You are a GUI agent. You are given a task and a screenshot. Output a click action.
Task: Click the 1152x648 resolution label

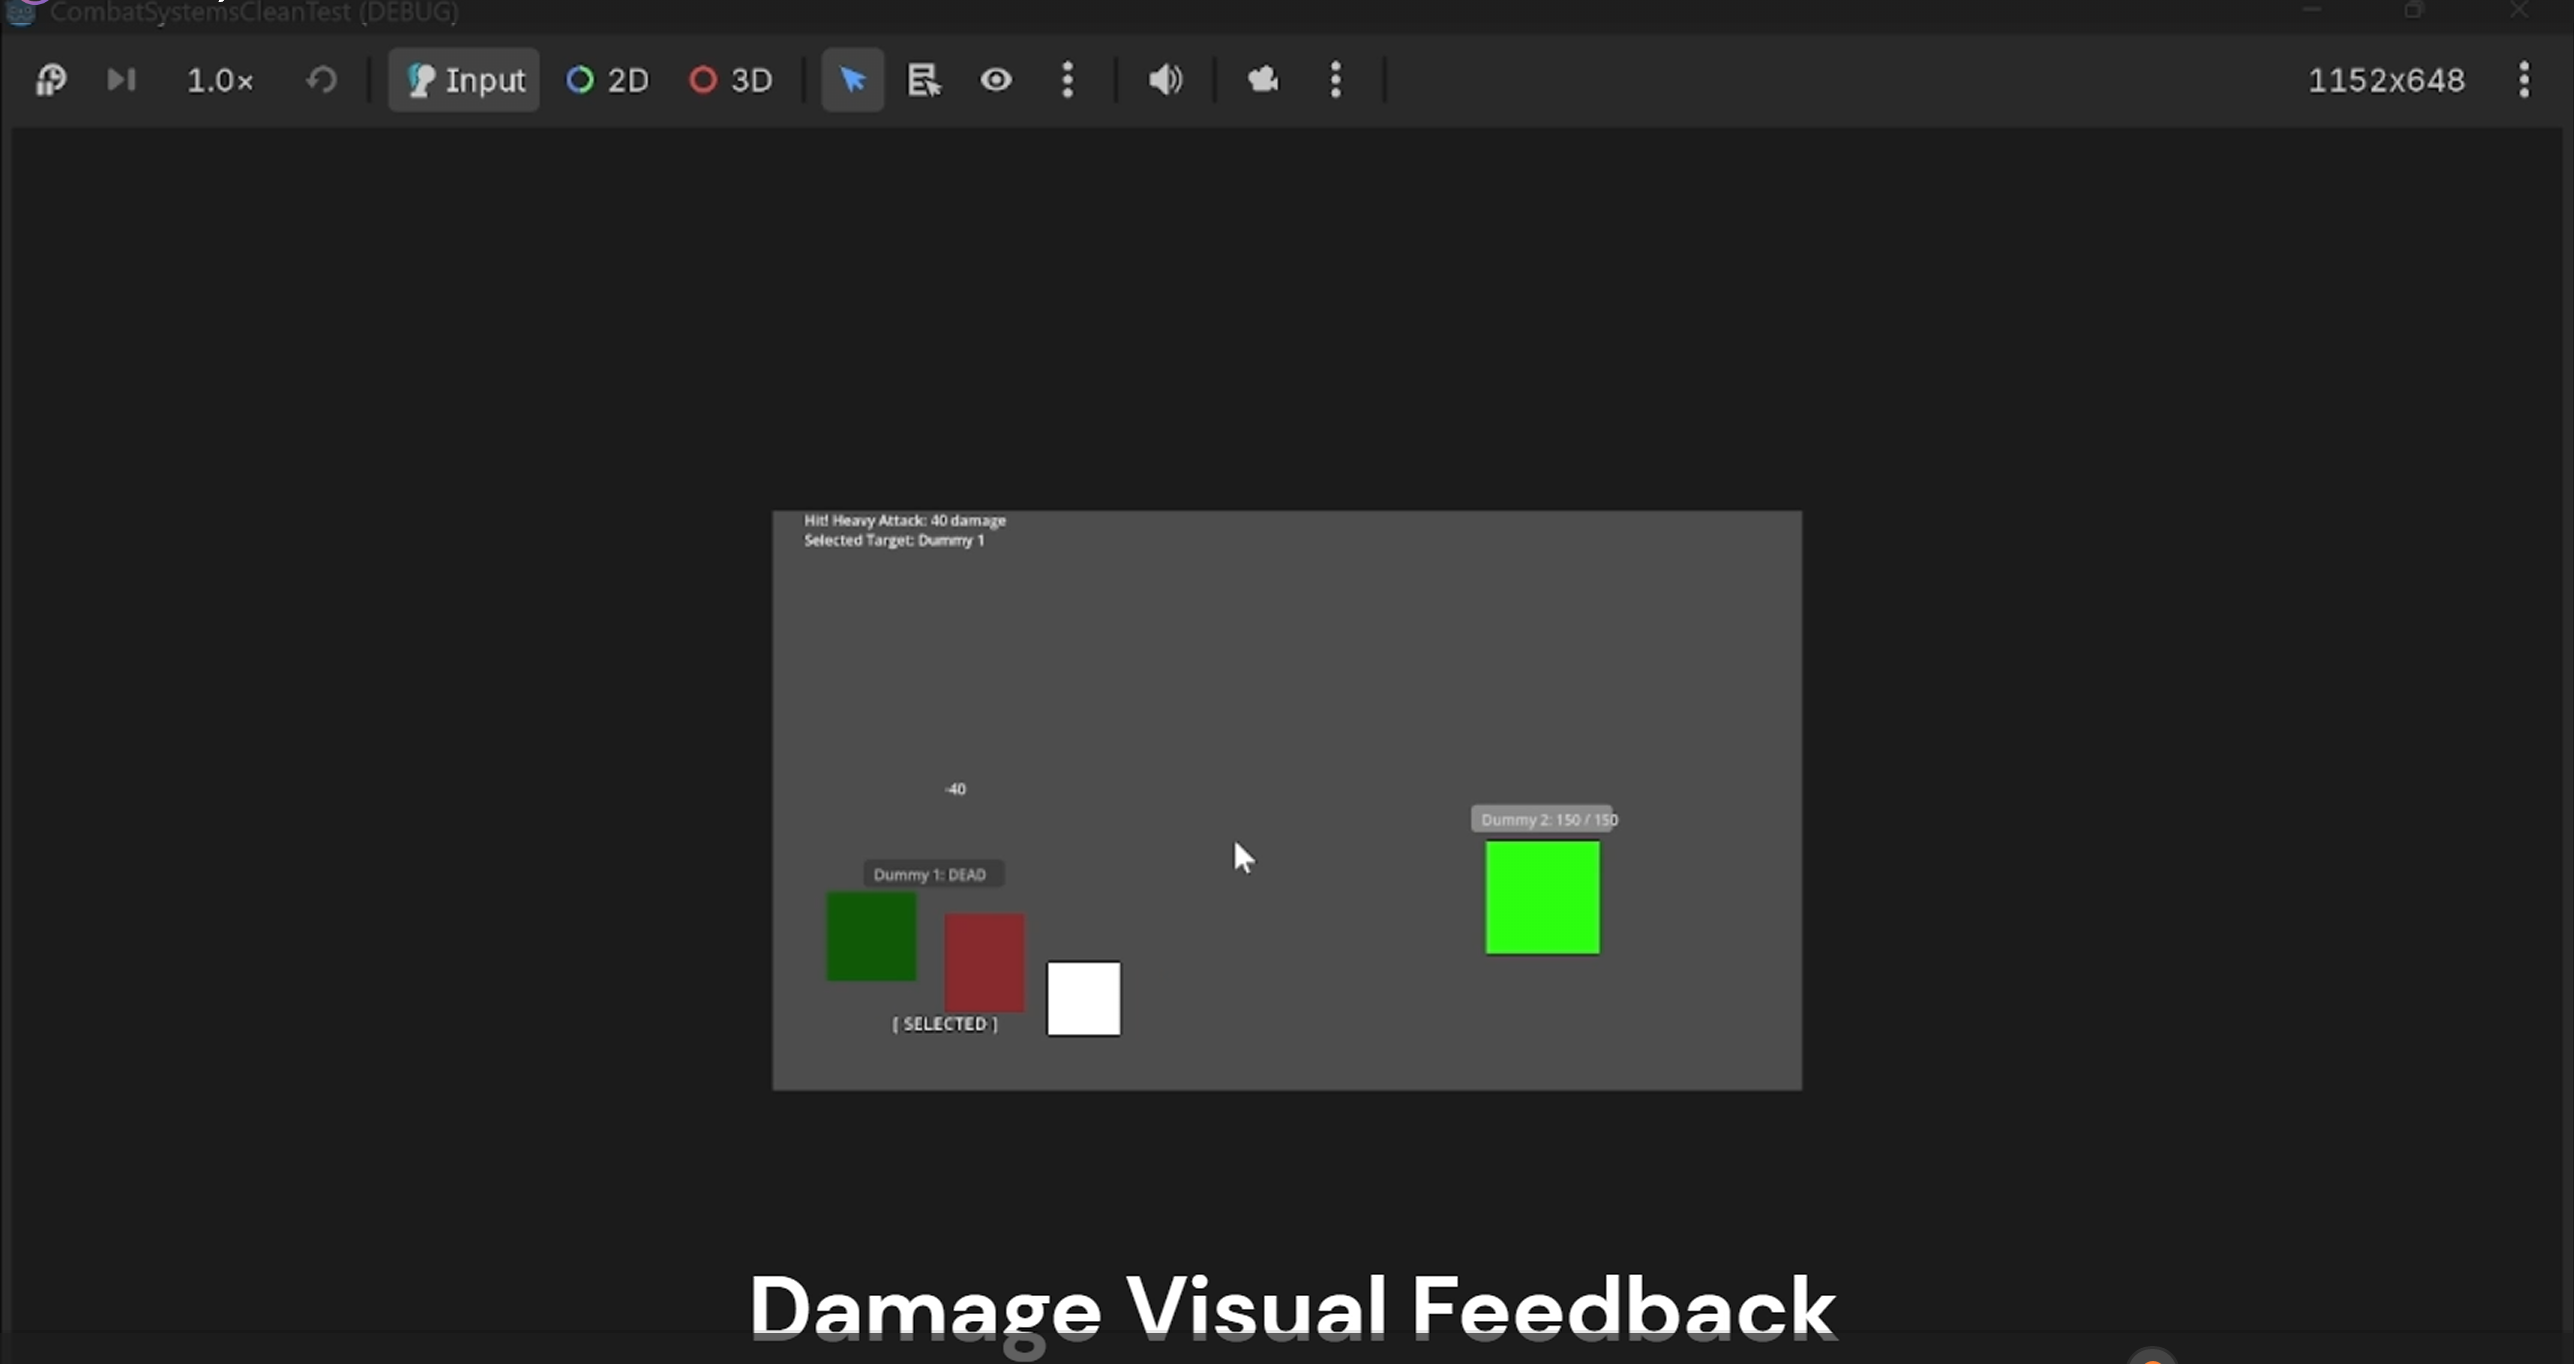[2386, 80]
